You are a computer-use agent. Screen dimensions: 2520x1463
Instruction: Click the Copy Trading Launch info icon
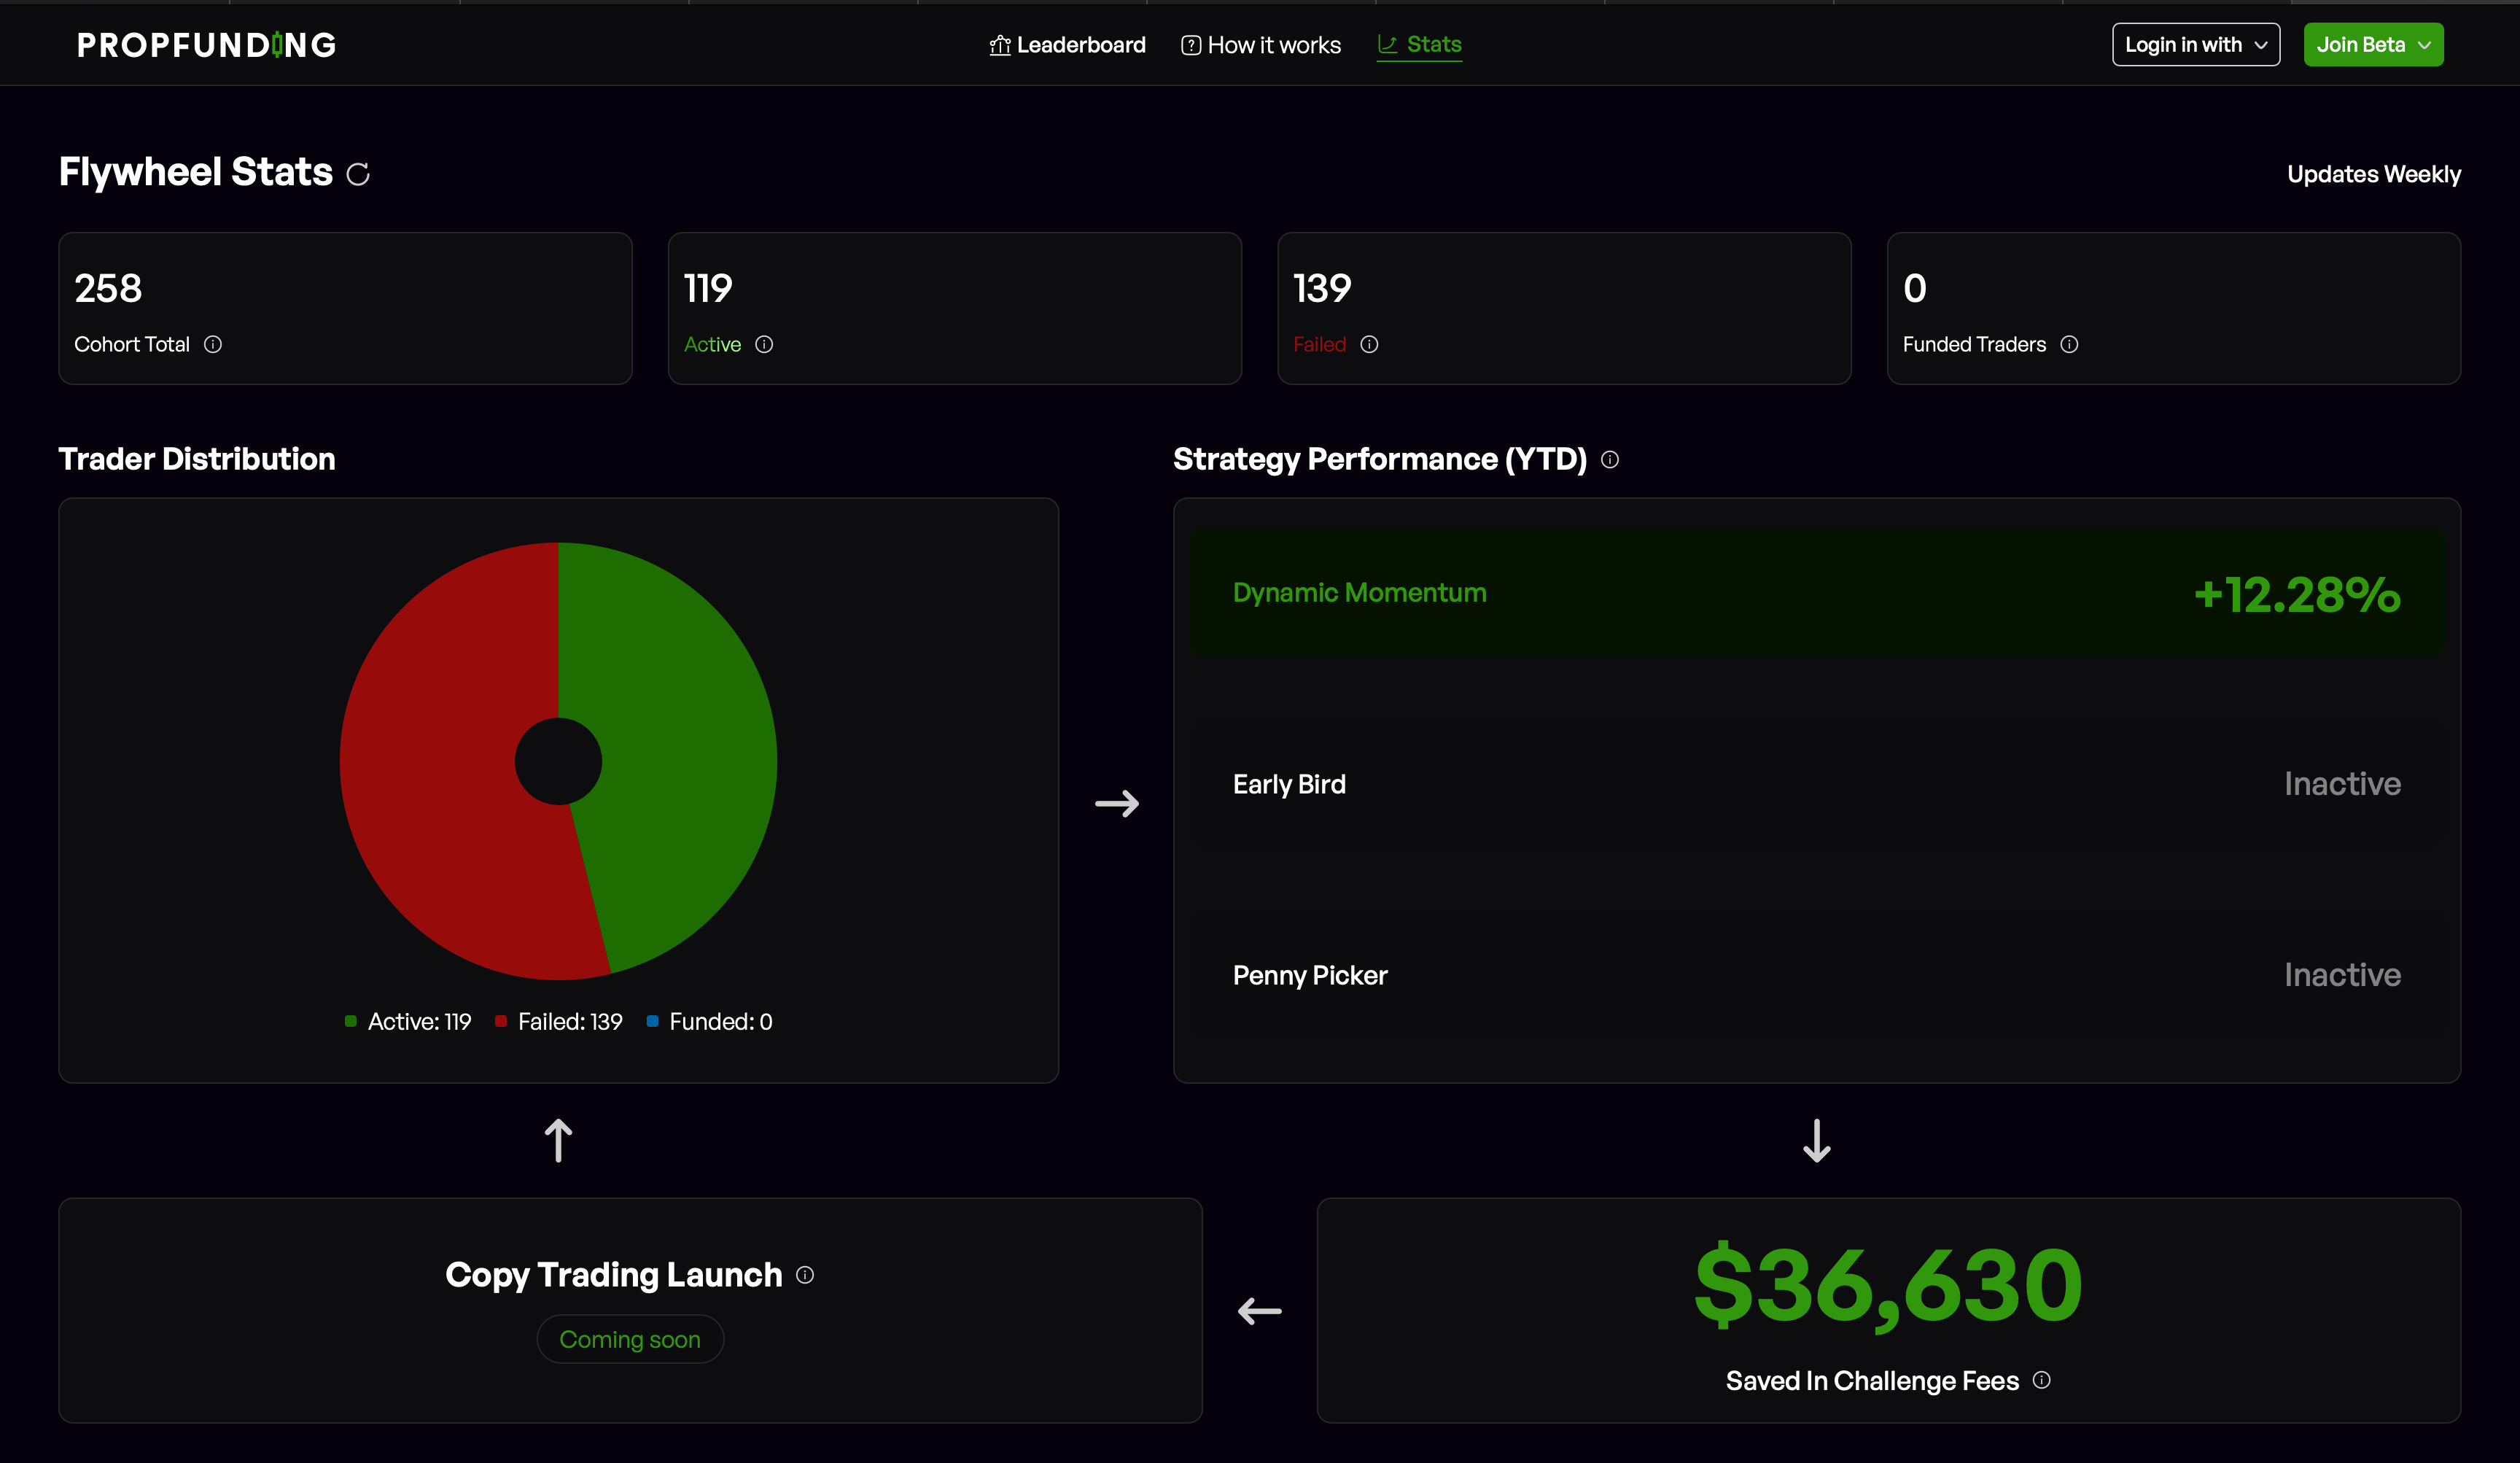click(805, 1275)
